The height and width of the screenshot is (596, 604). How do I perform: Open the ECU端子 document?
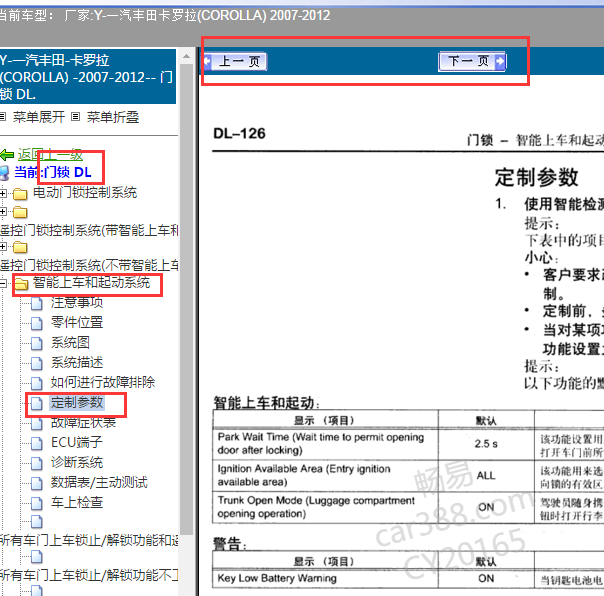click(x=77, y=442)
